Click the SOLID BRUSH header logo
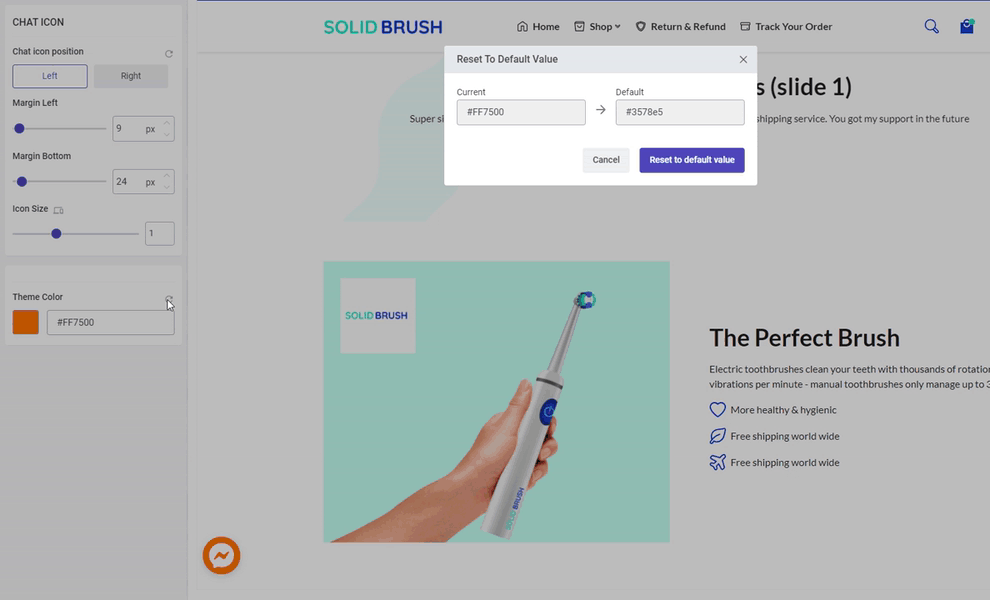 point(383,27)
